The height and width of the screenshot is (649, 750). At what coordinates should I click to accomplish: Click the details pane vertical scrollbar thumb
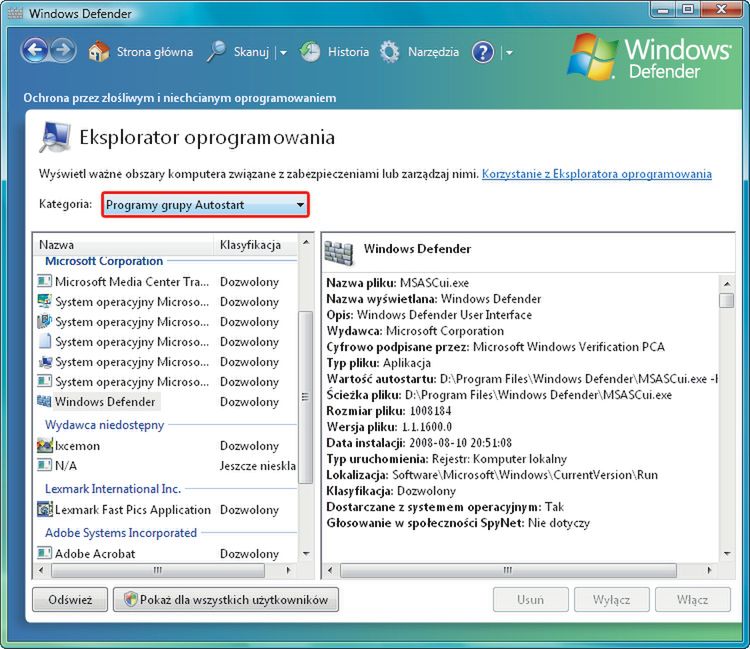pos(727,300)
